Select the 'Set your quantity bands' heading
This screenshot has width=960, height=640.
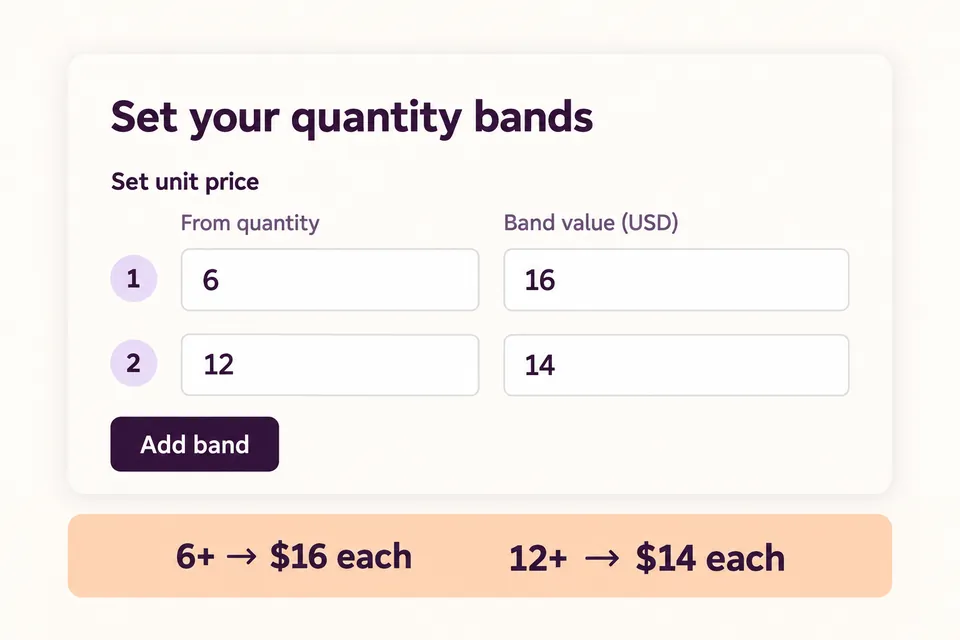352,117
